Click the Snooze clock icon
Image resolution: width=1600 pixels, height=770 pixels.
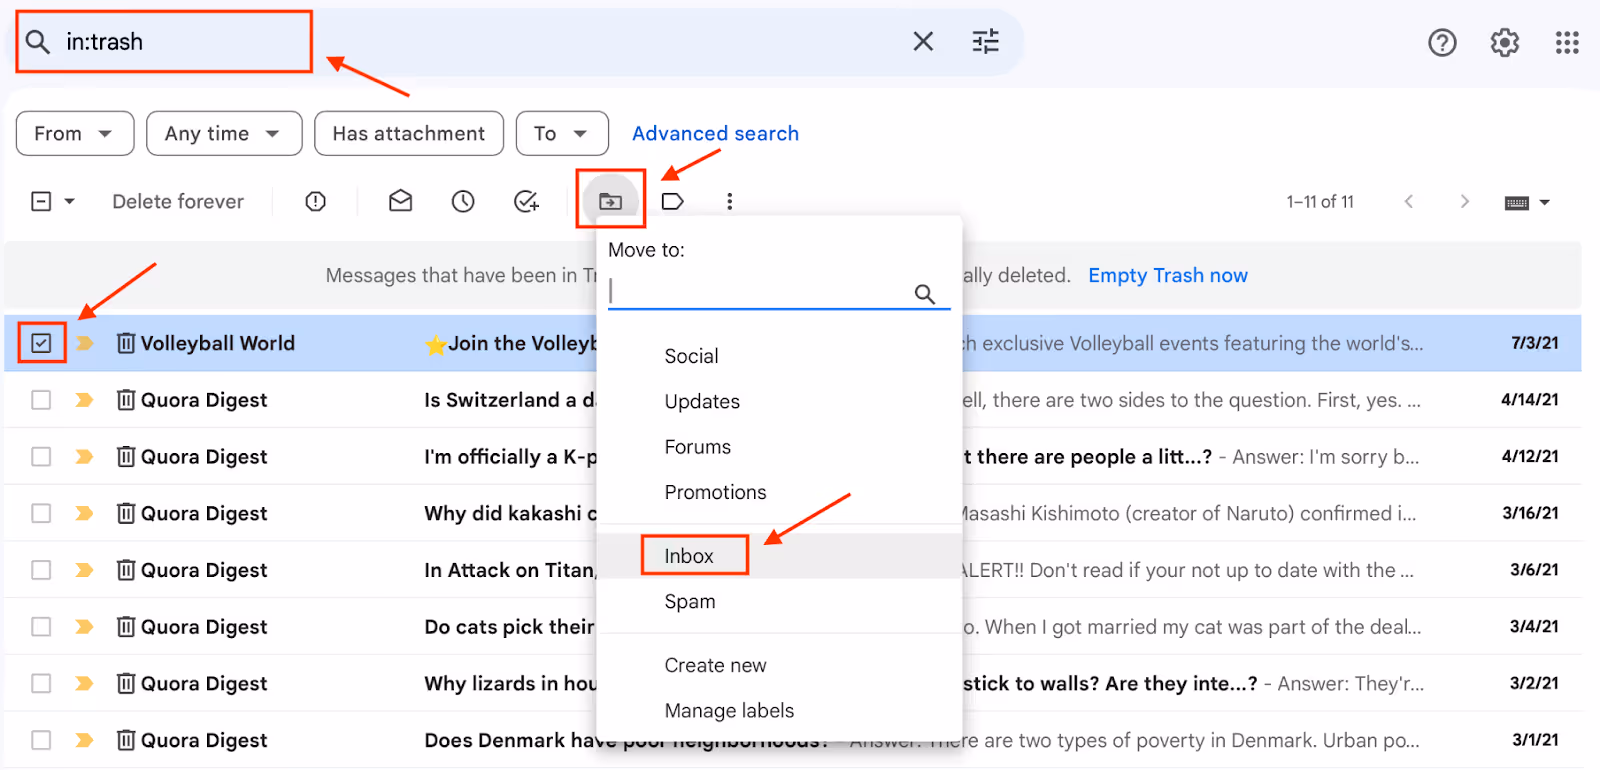coord(463,201)
